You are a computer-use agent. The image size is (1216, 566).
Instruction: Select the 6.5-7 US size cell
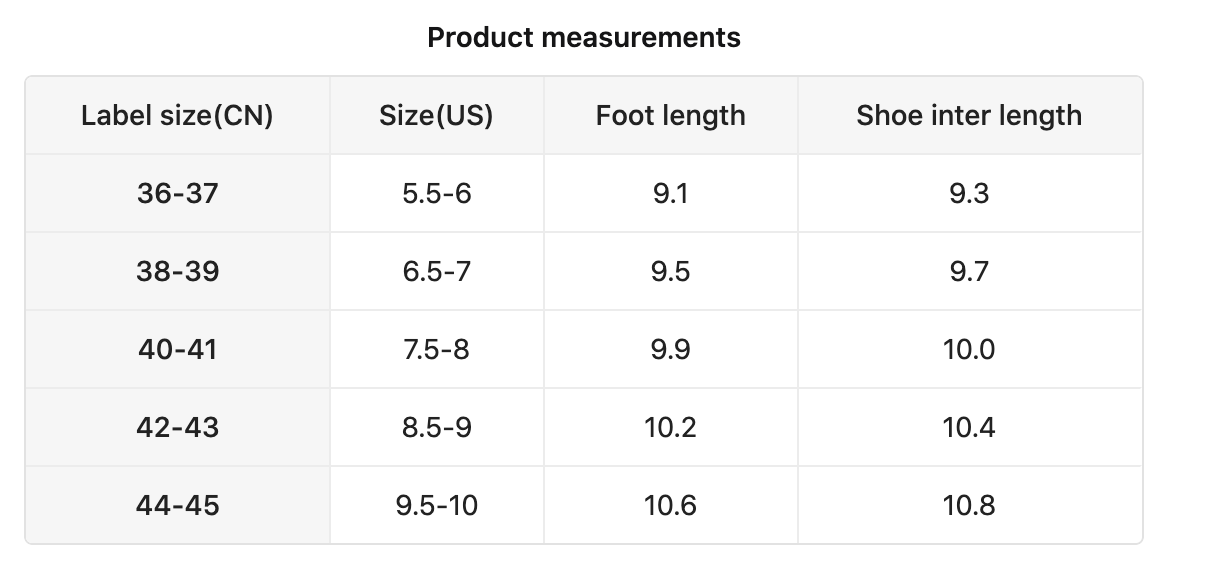[436, 271]
